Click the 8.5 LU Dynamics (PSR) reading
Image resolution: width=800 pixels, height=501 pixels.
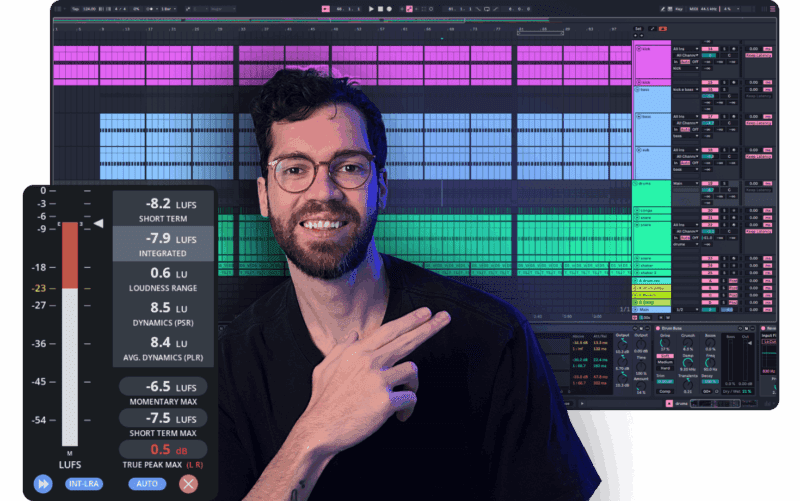pyautogui.click(x=163, y=314)
